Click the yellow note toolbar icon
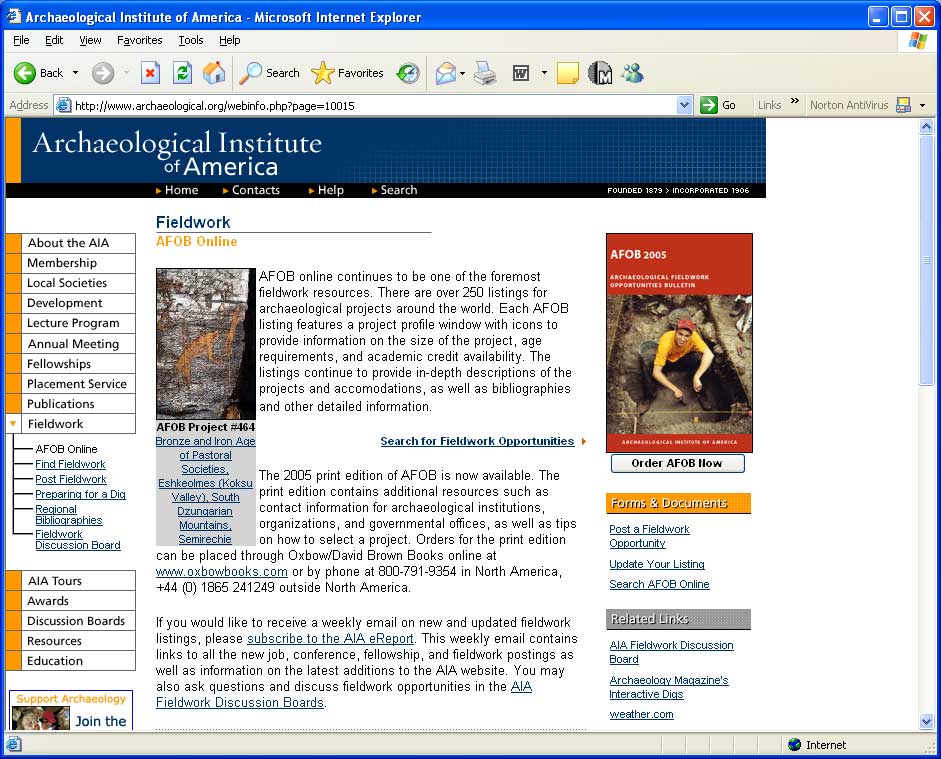The height and width of the screenshot is (759, 941). (x=568, y=73)
